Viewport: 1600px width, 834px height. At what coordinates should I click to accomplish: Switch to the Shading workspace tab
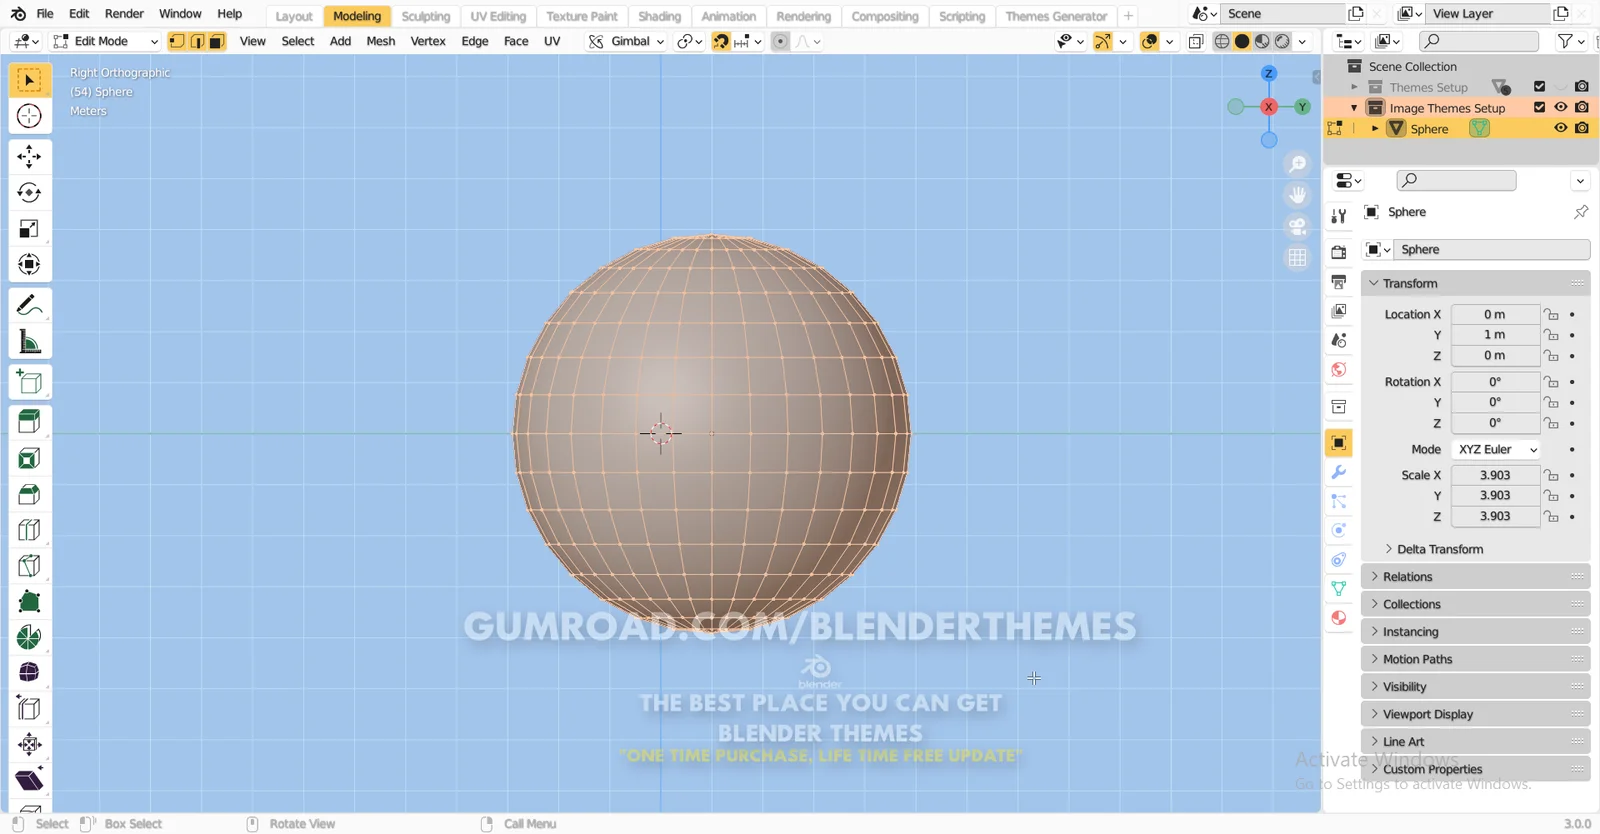(x=659, y=16)
